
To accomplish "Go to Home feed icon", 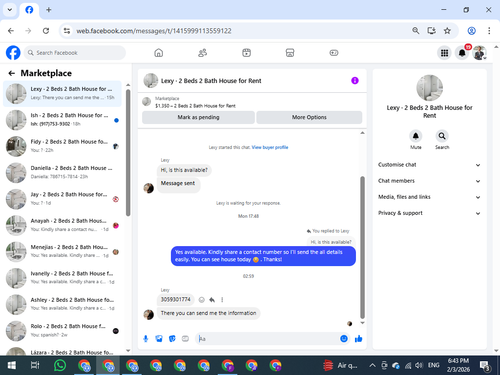I will tap(159, 53).
